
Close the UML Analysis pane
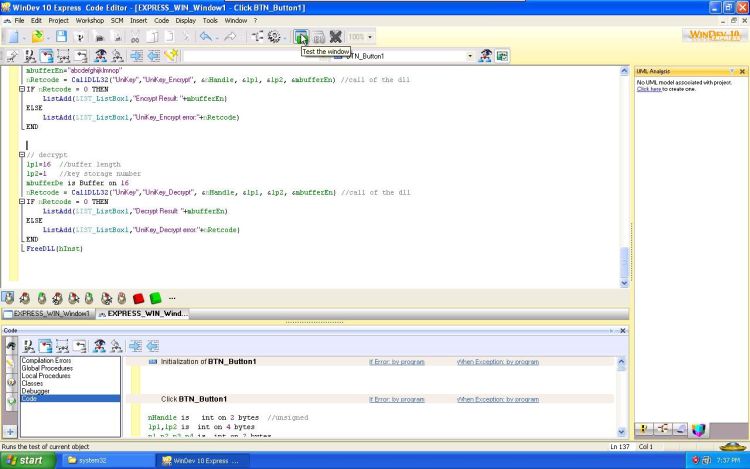[x=742, y=72]
